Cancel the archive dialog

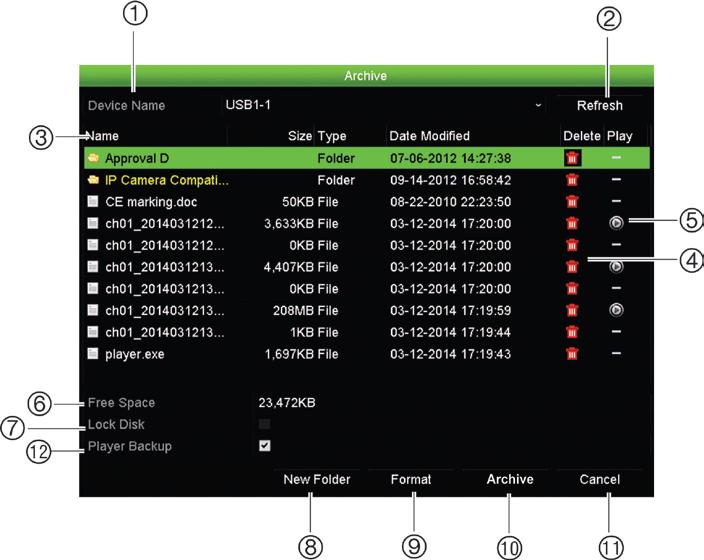coord(599,479)
